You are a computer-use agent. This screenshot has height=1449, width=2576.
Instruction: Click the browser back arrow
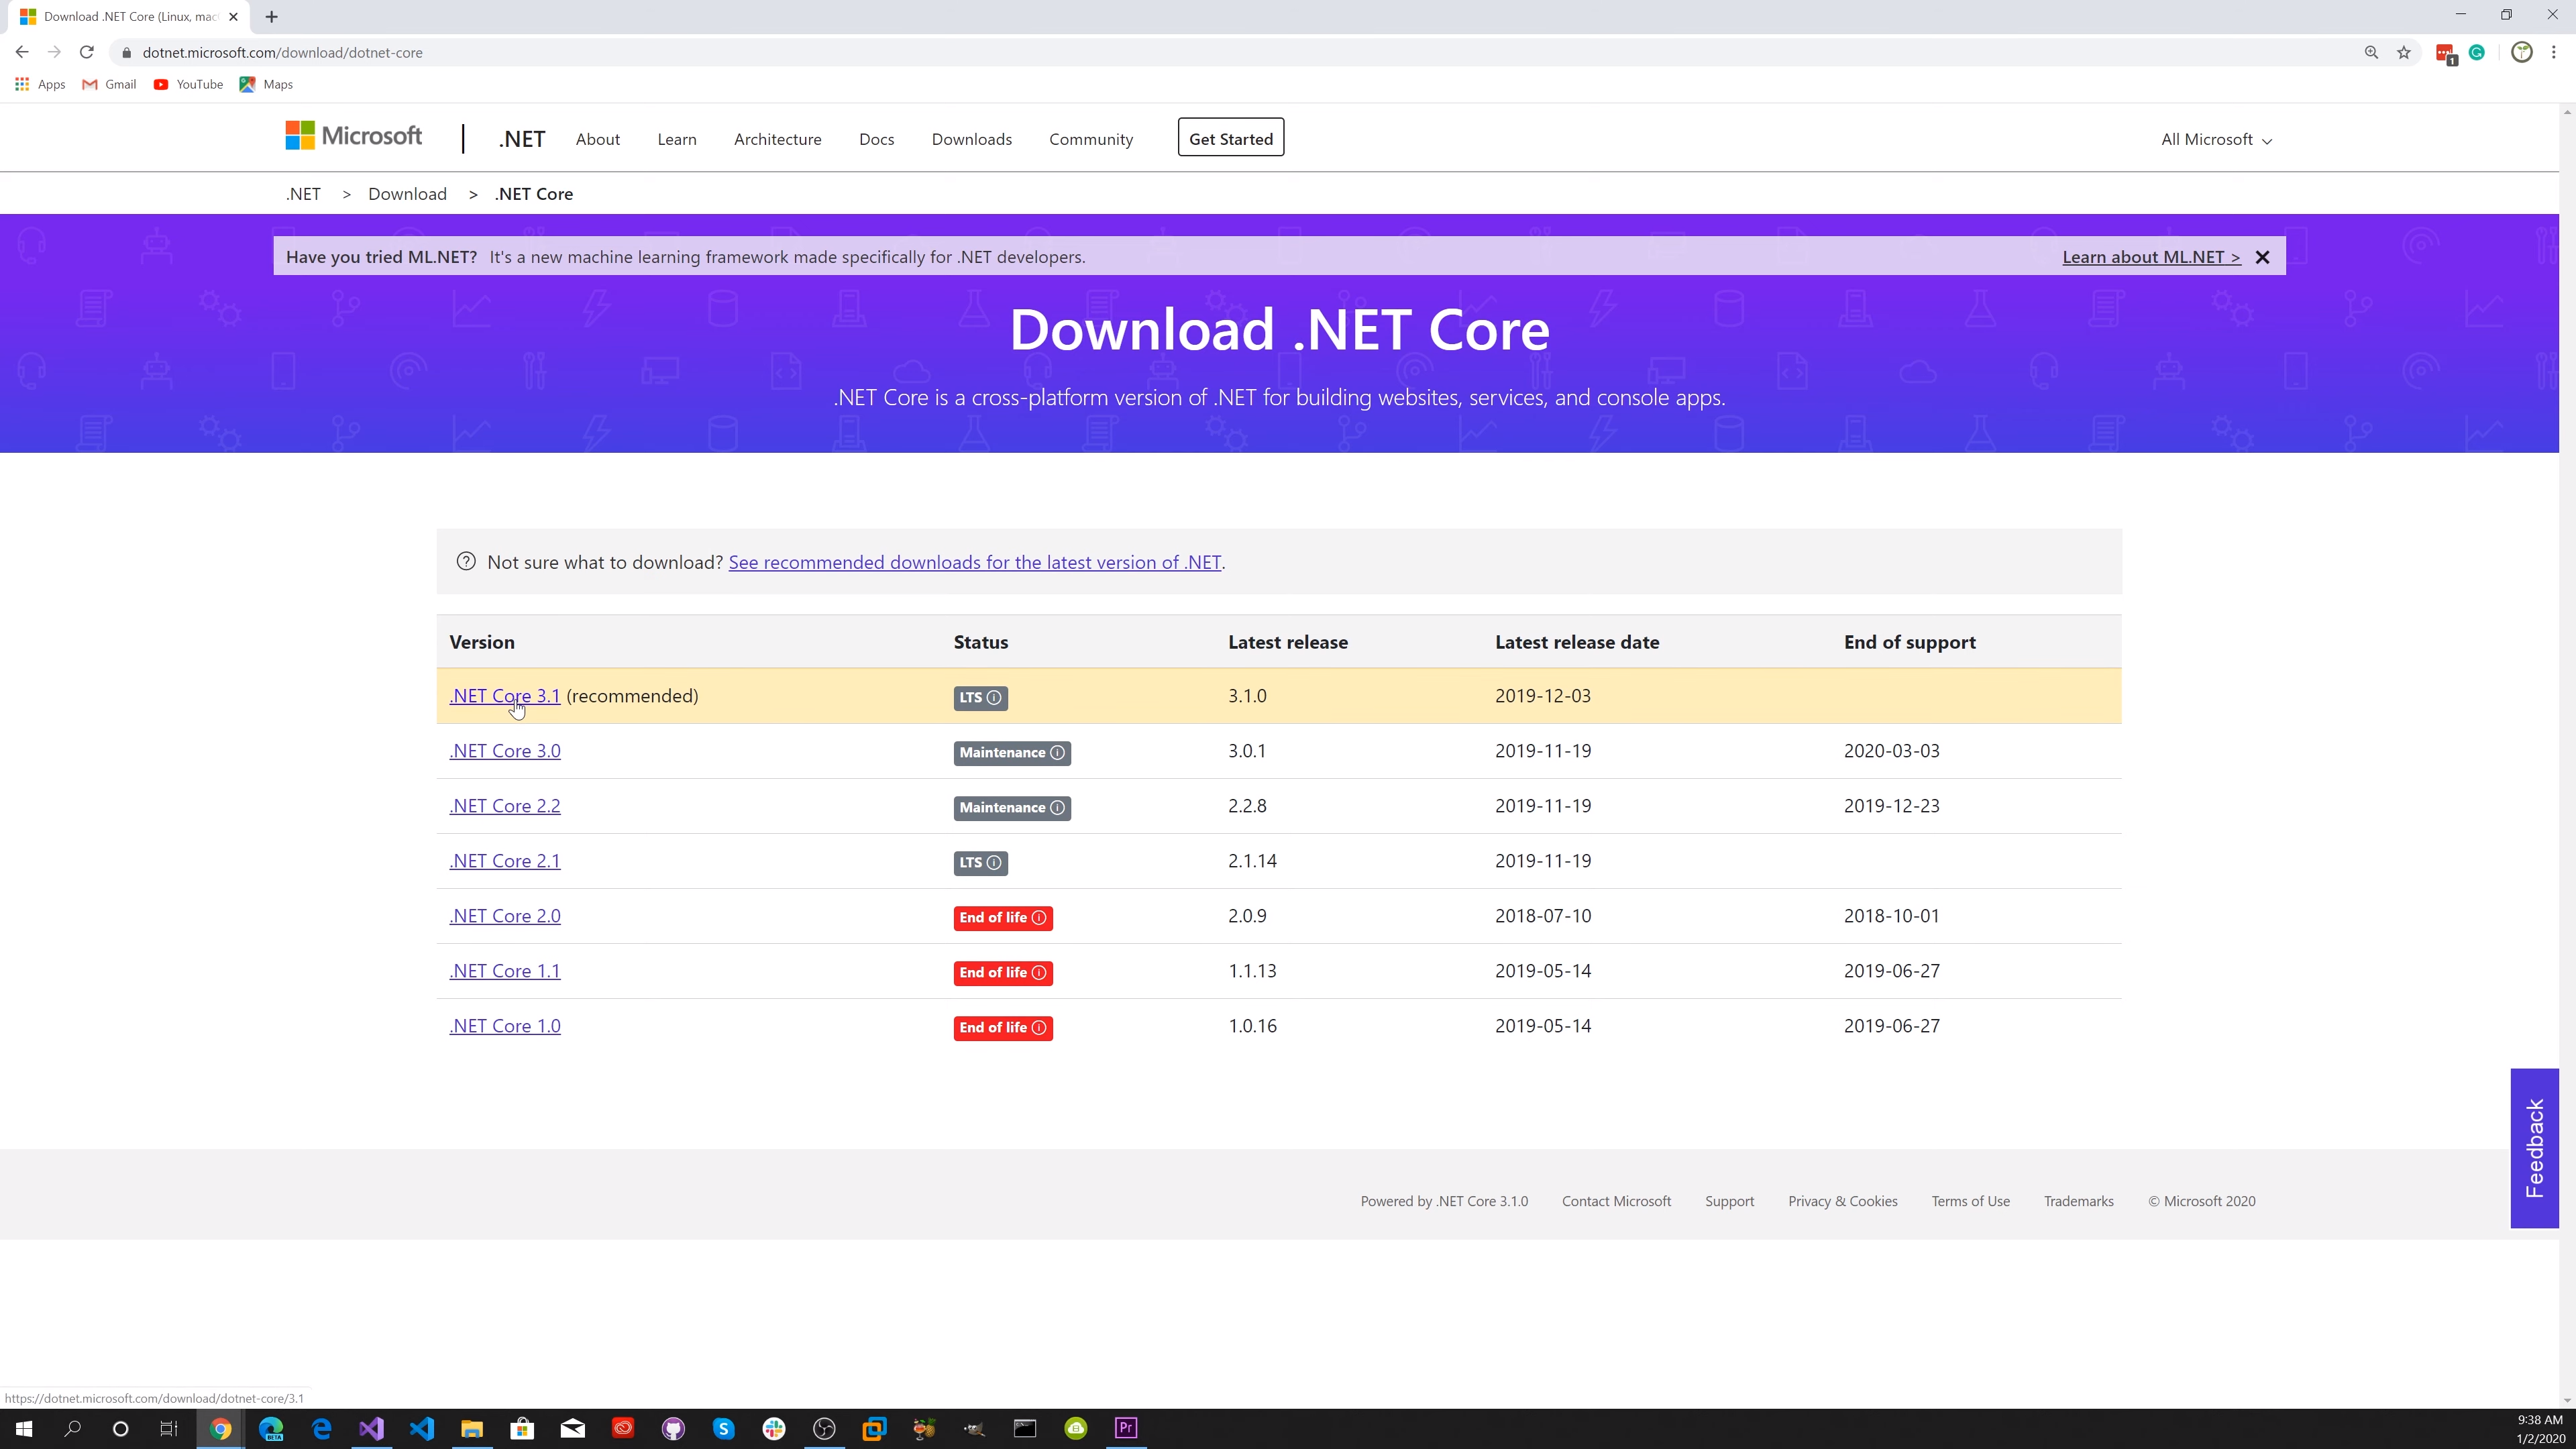coord(22,52)
